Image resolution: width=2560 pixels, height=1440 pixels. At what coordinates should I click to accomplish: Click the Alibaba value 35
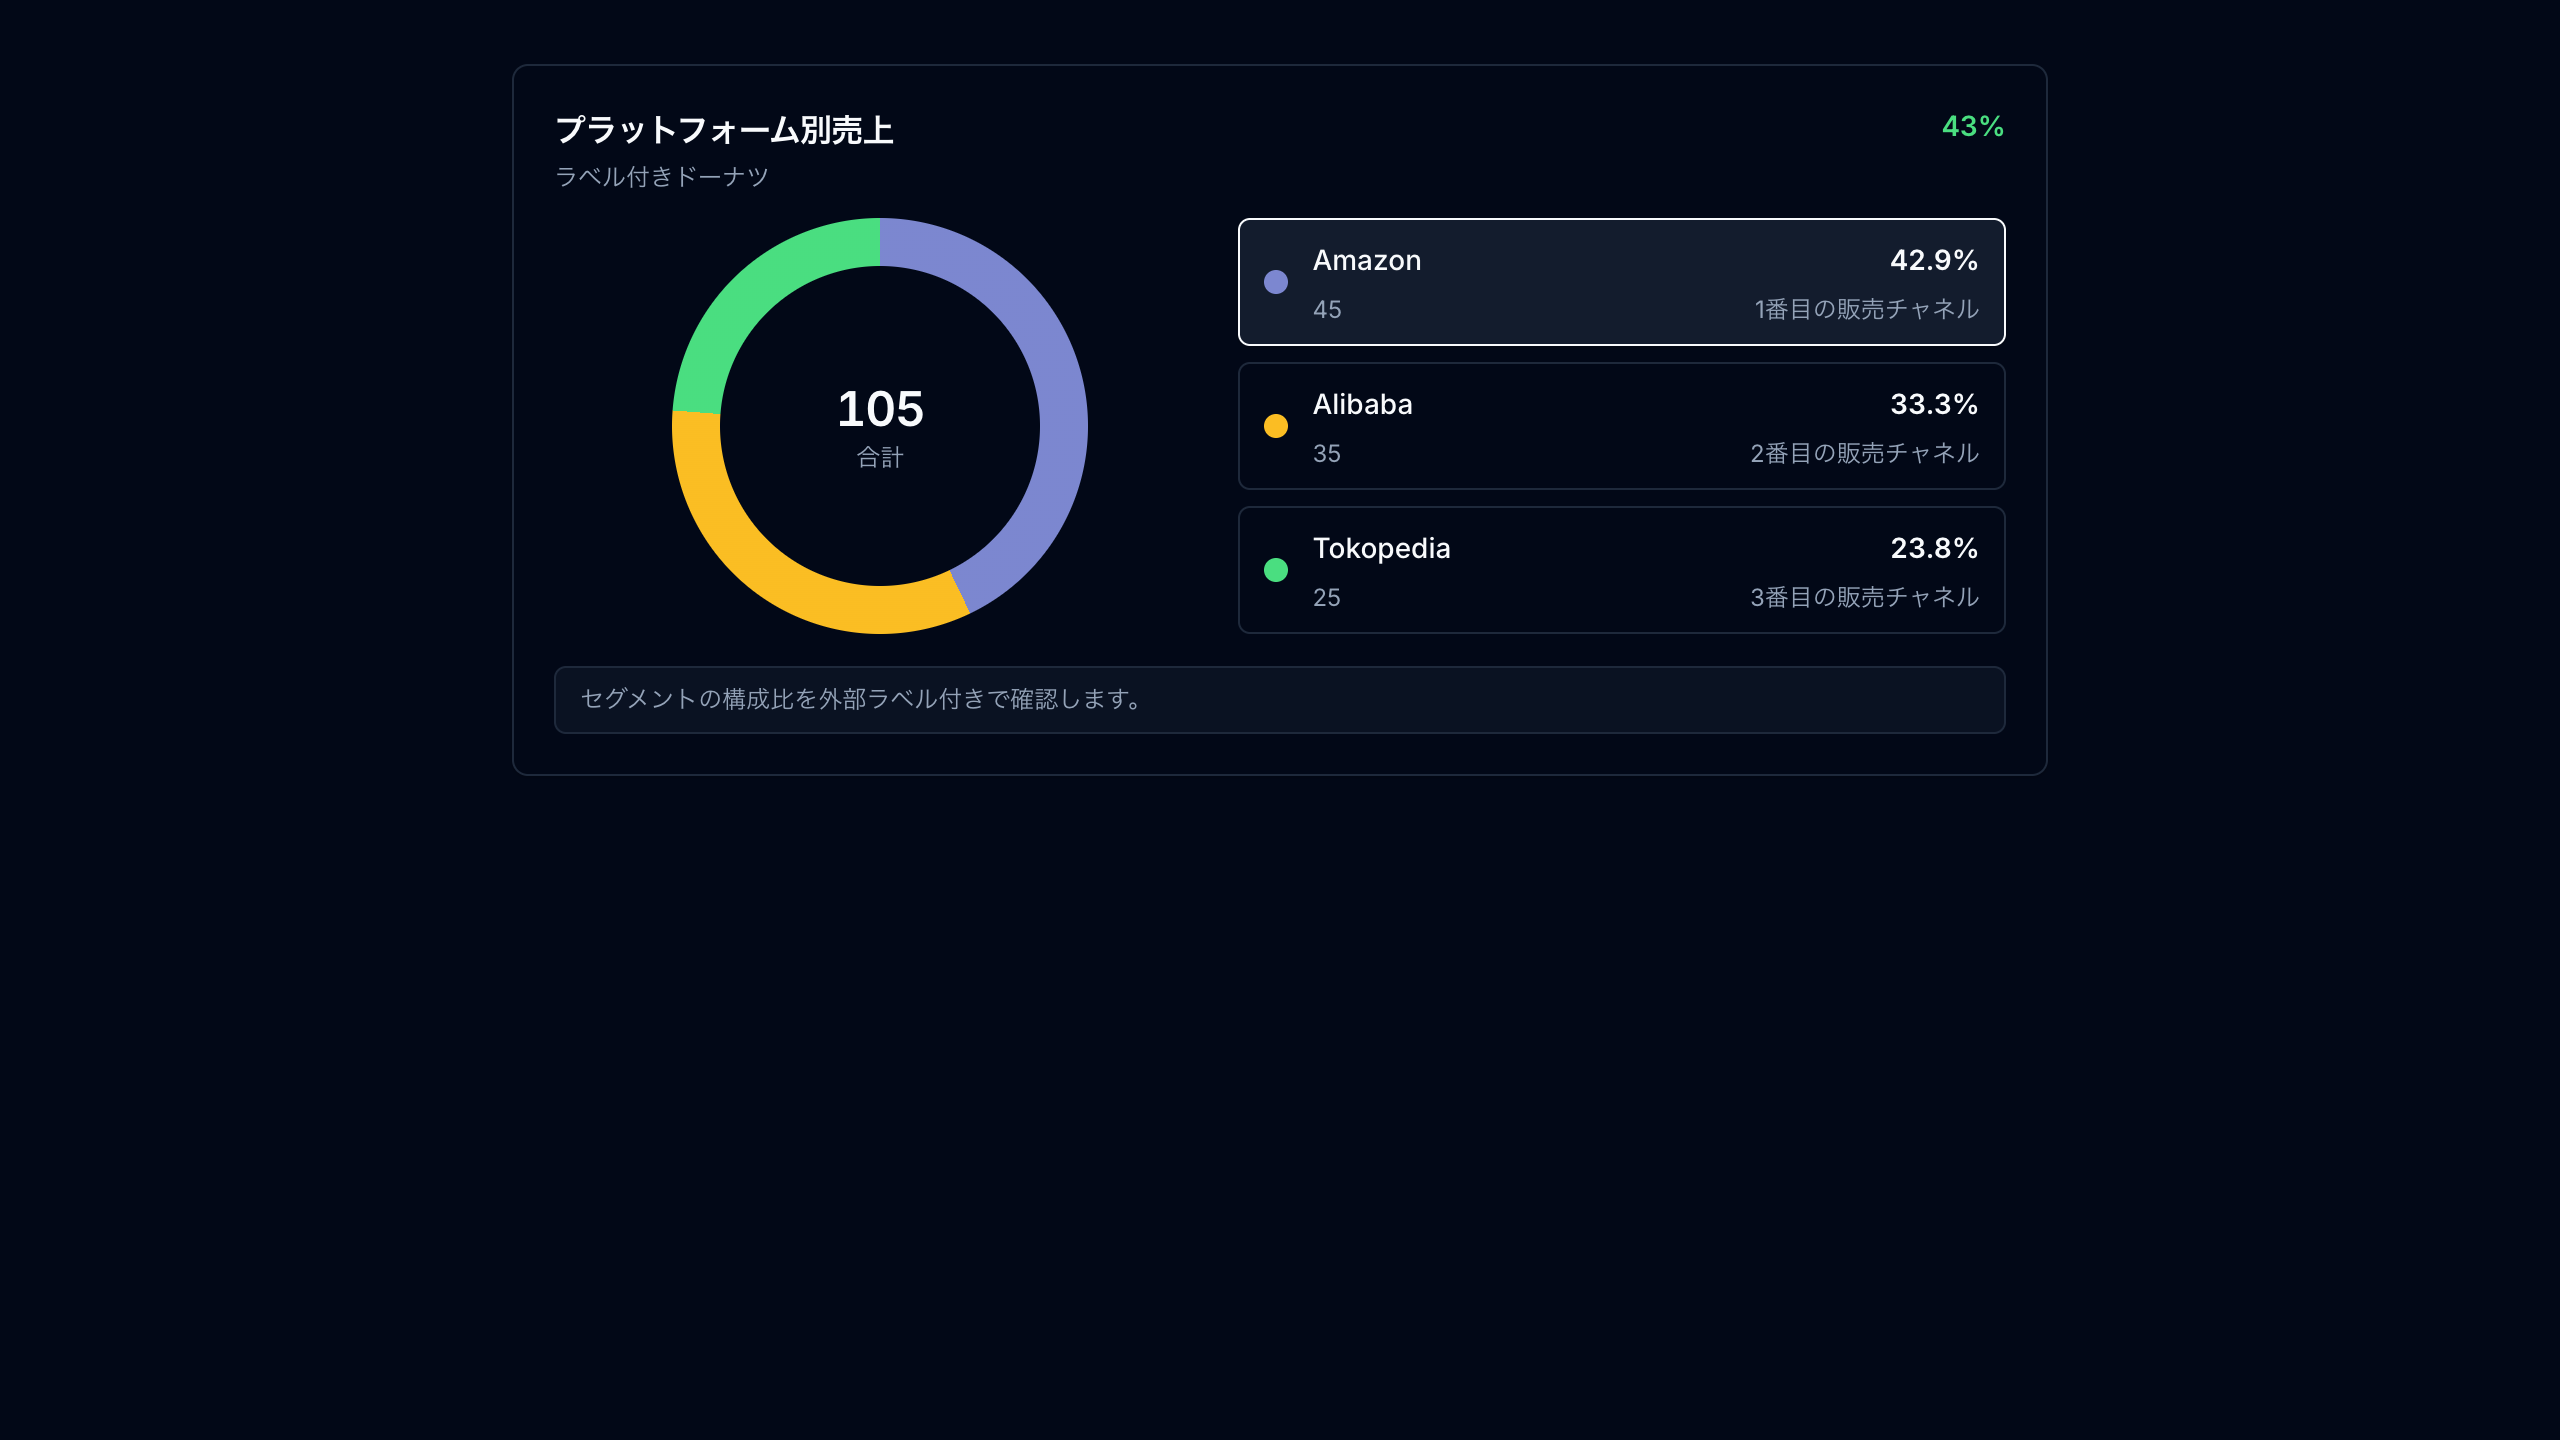pos(1327,454)
